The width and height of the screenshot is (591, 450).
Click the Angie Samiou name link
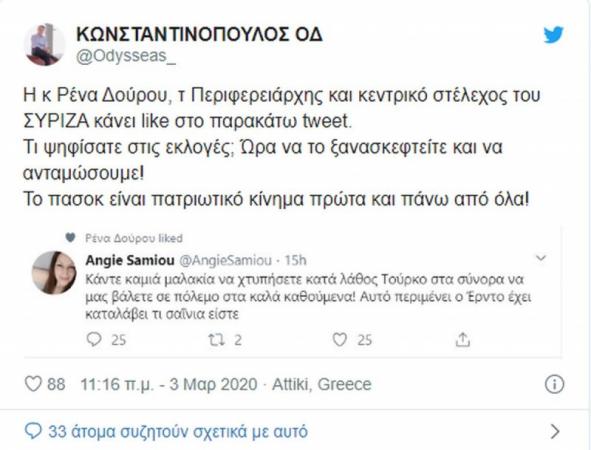click(130, 260)
